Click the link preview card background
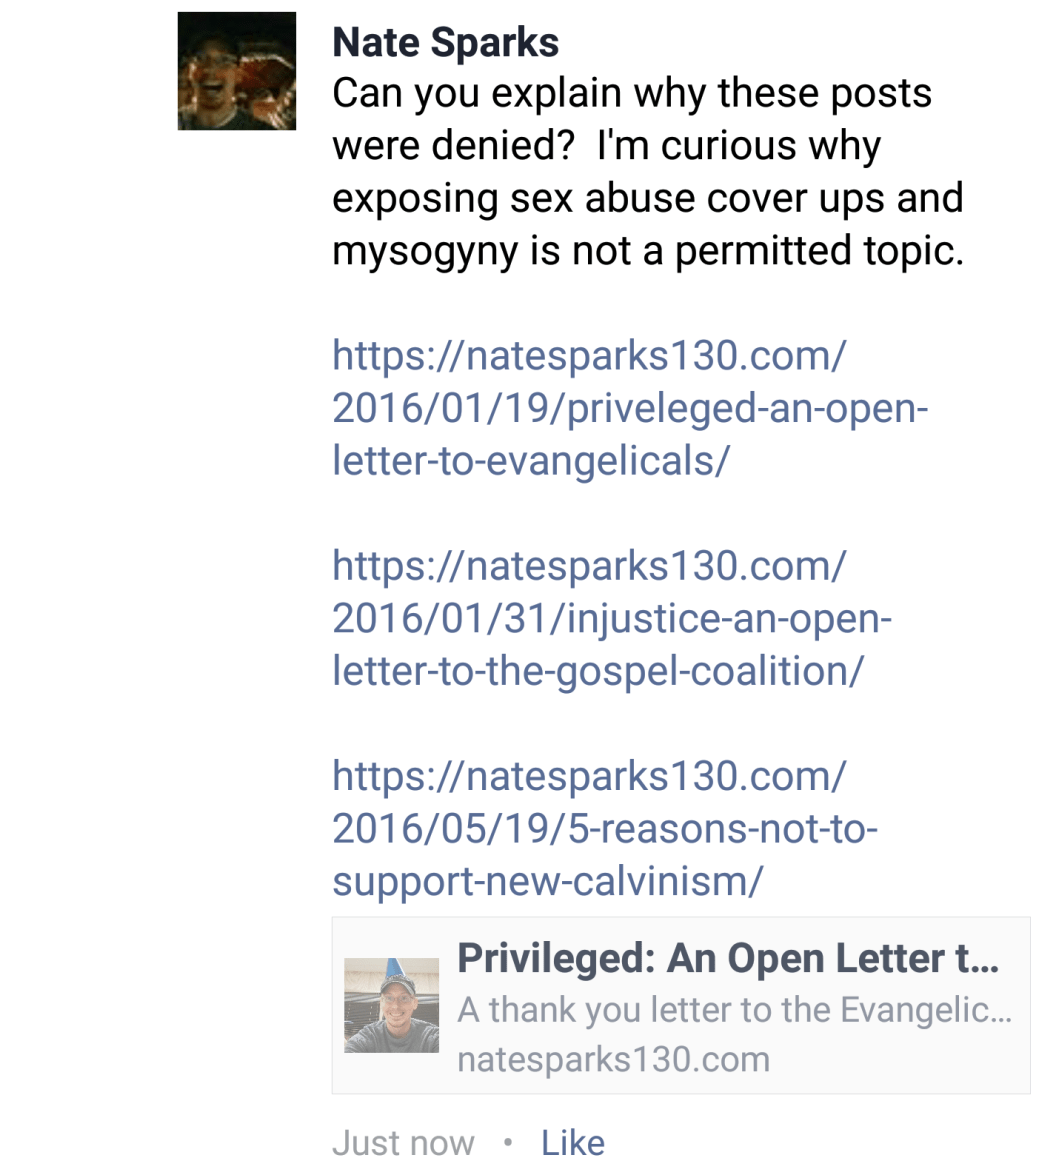 pyautogui.click(x=681, y=1005)
